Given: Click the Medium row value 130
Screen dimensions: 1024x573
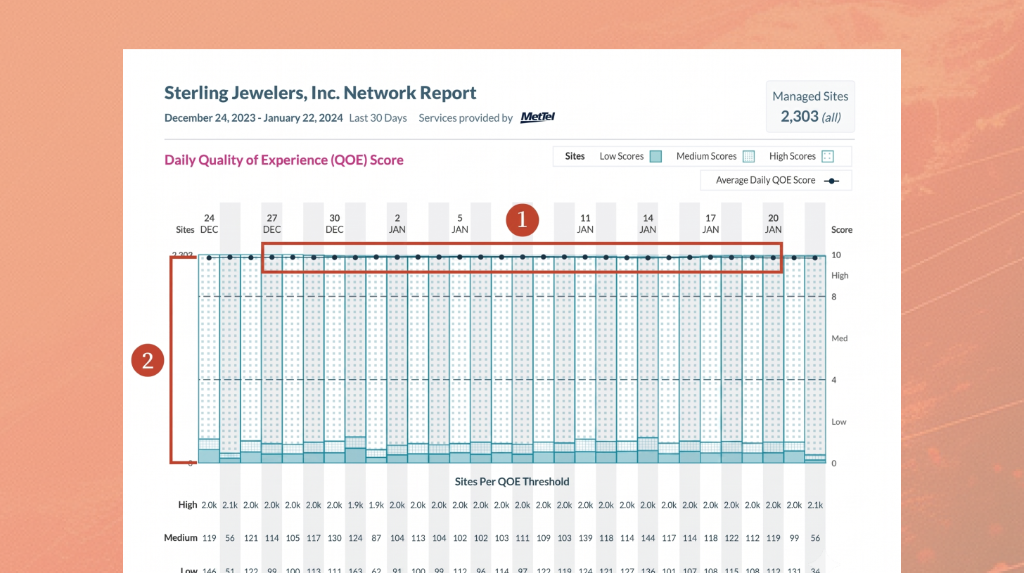Looking at the screenshot, I should tap(334, 538).
